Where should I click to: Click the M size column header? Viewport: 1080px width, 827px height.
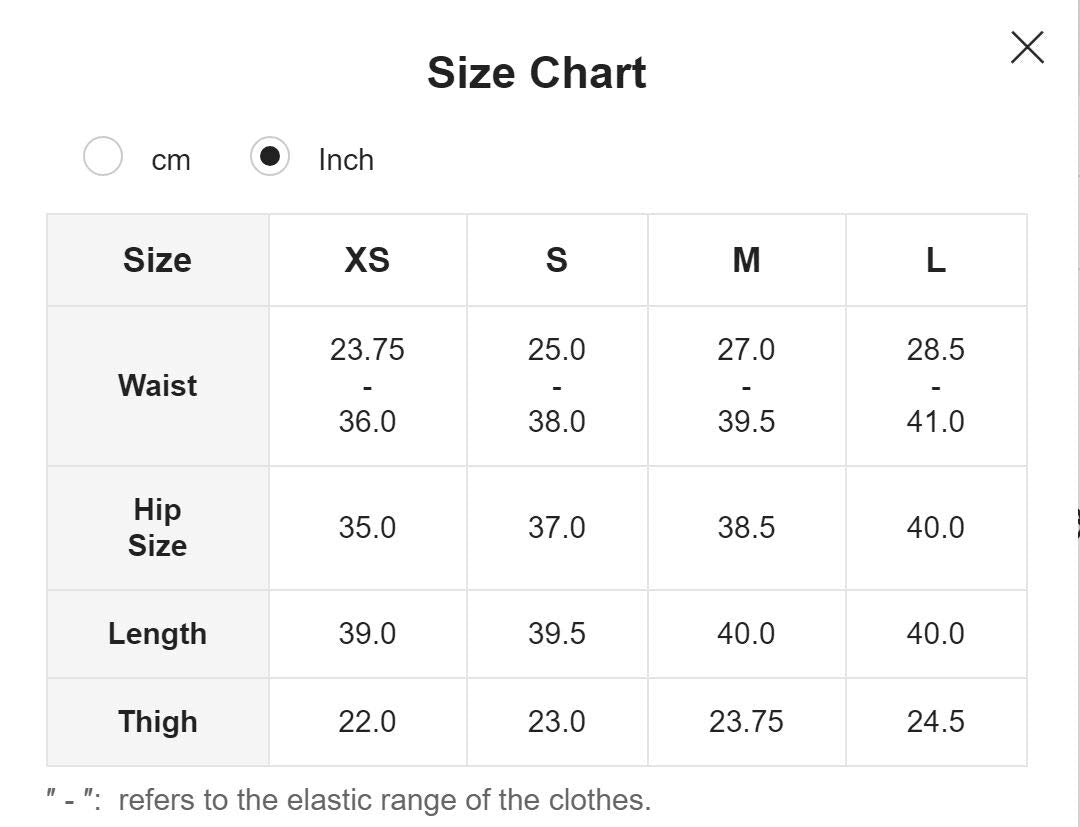coord(746,260)
